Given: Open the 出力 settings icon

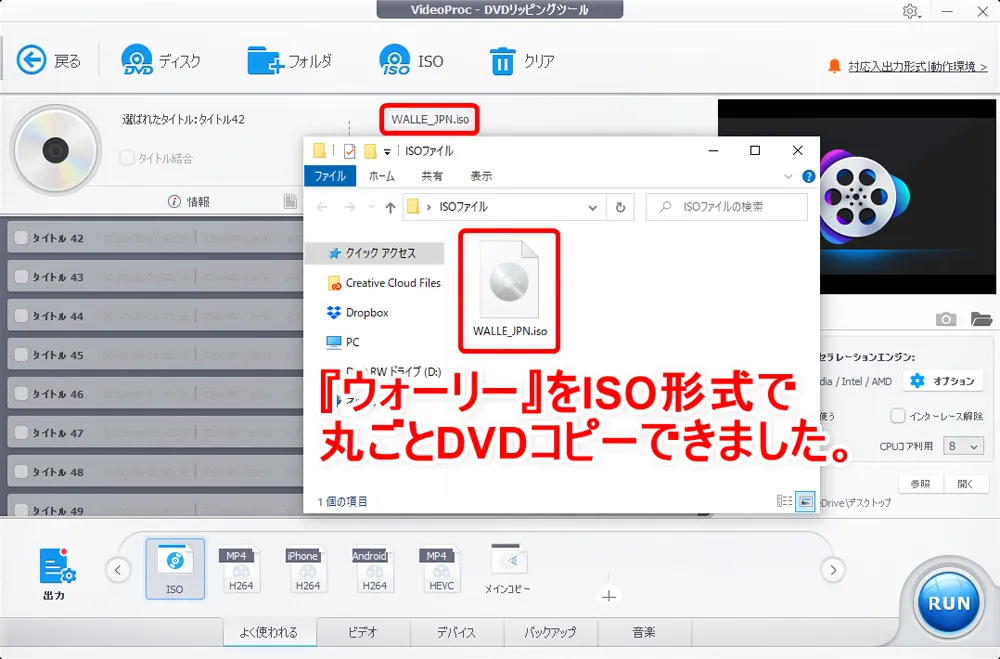Looking at the screenshot, I should click(x=55, y=573).
